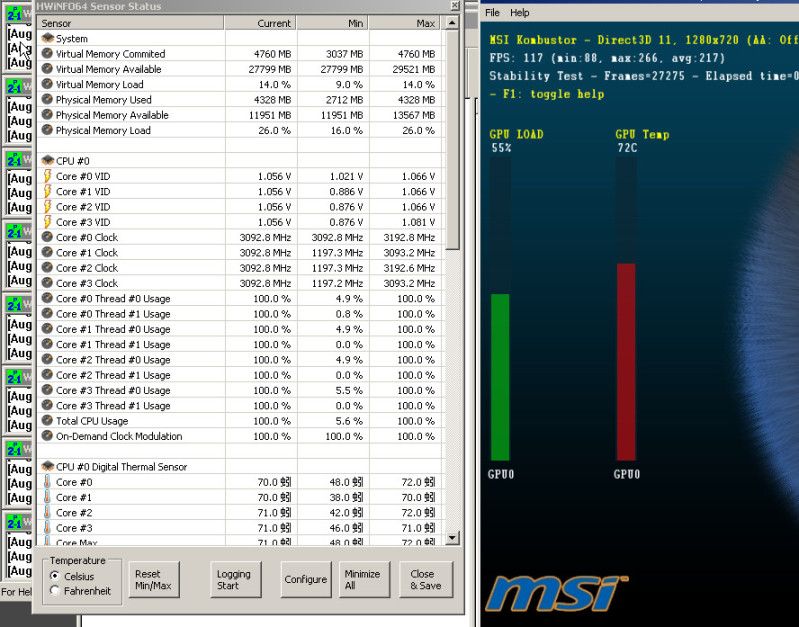Image resolution: width=799 pixels, height=627 pixels.
Task: Click the green GPU LOAD bar
Action: (500, 377)
